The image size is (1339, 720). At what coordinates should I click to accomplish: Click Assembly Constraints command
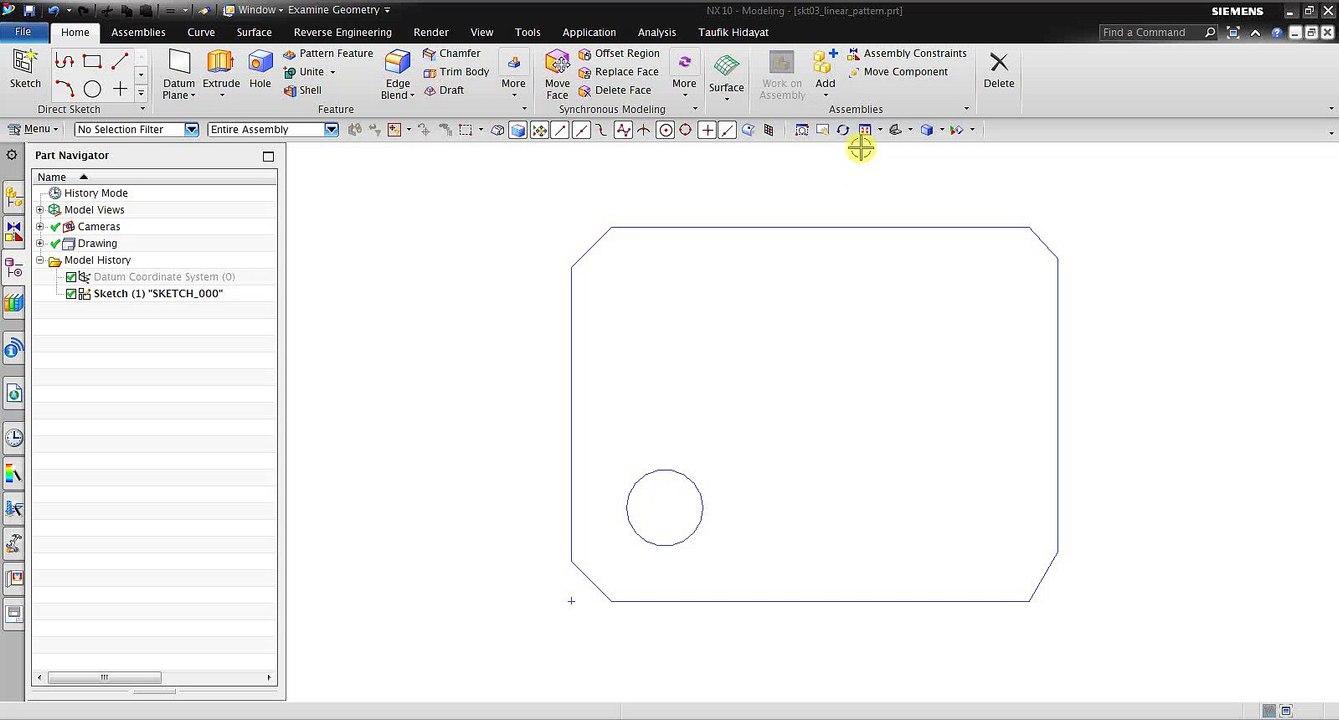click(907, 54)
